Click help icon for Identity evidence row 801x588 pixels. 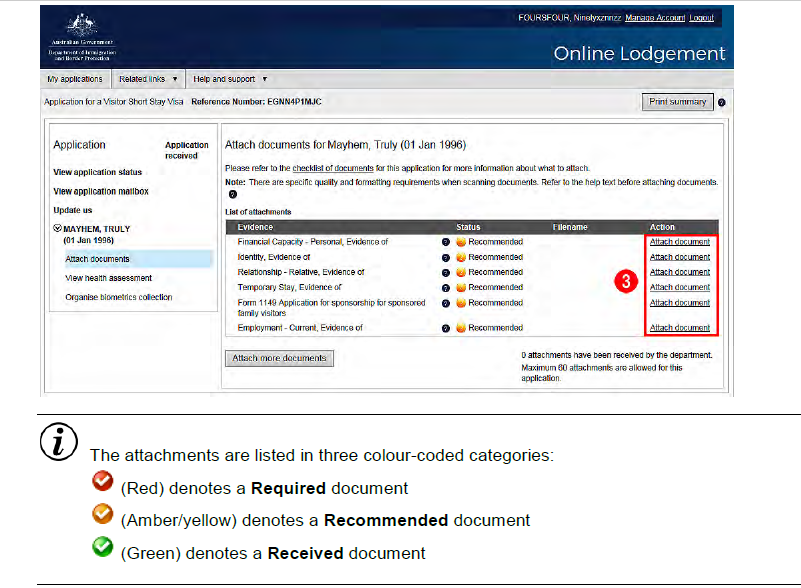point(446,257)
